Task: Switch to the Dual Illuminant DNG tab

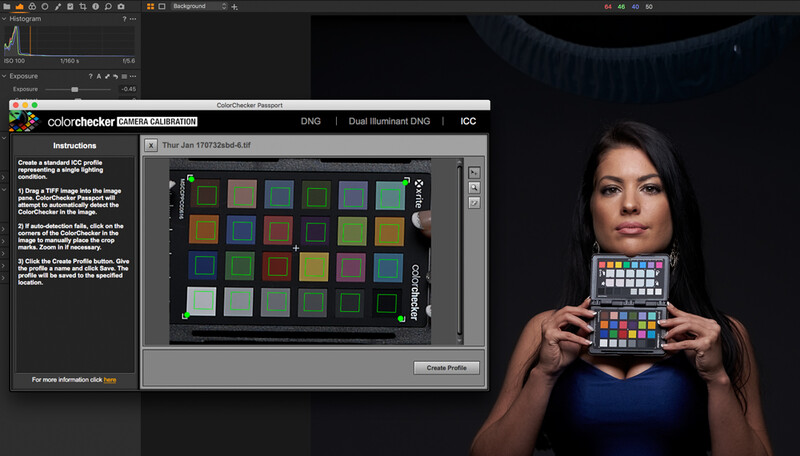Action: point(389,121)
